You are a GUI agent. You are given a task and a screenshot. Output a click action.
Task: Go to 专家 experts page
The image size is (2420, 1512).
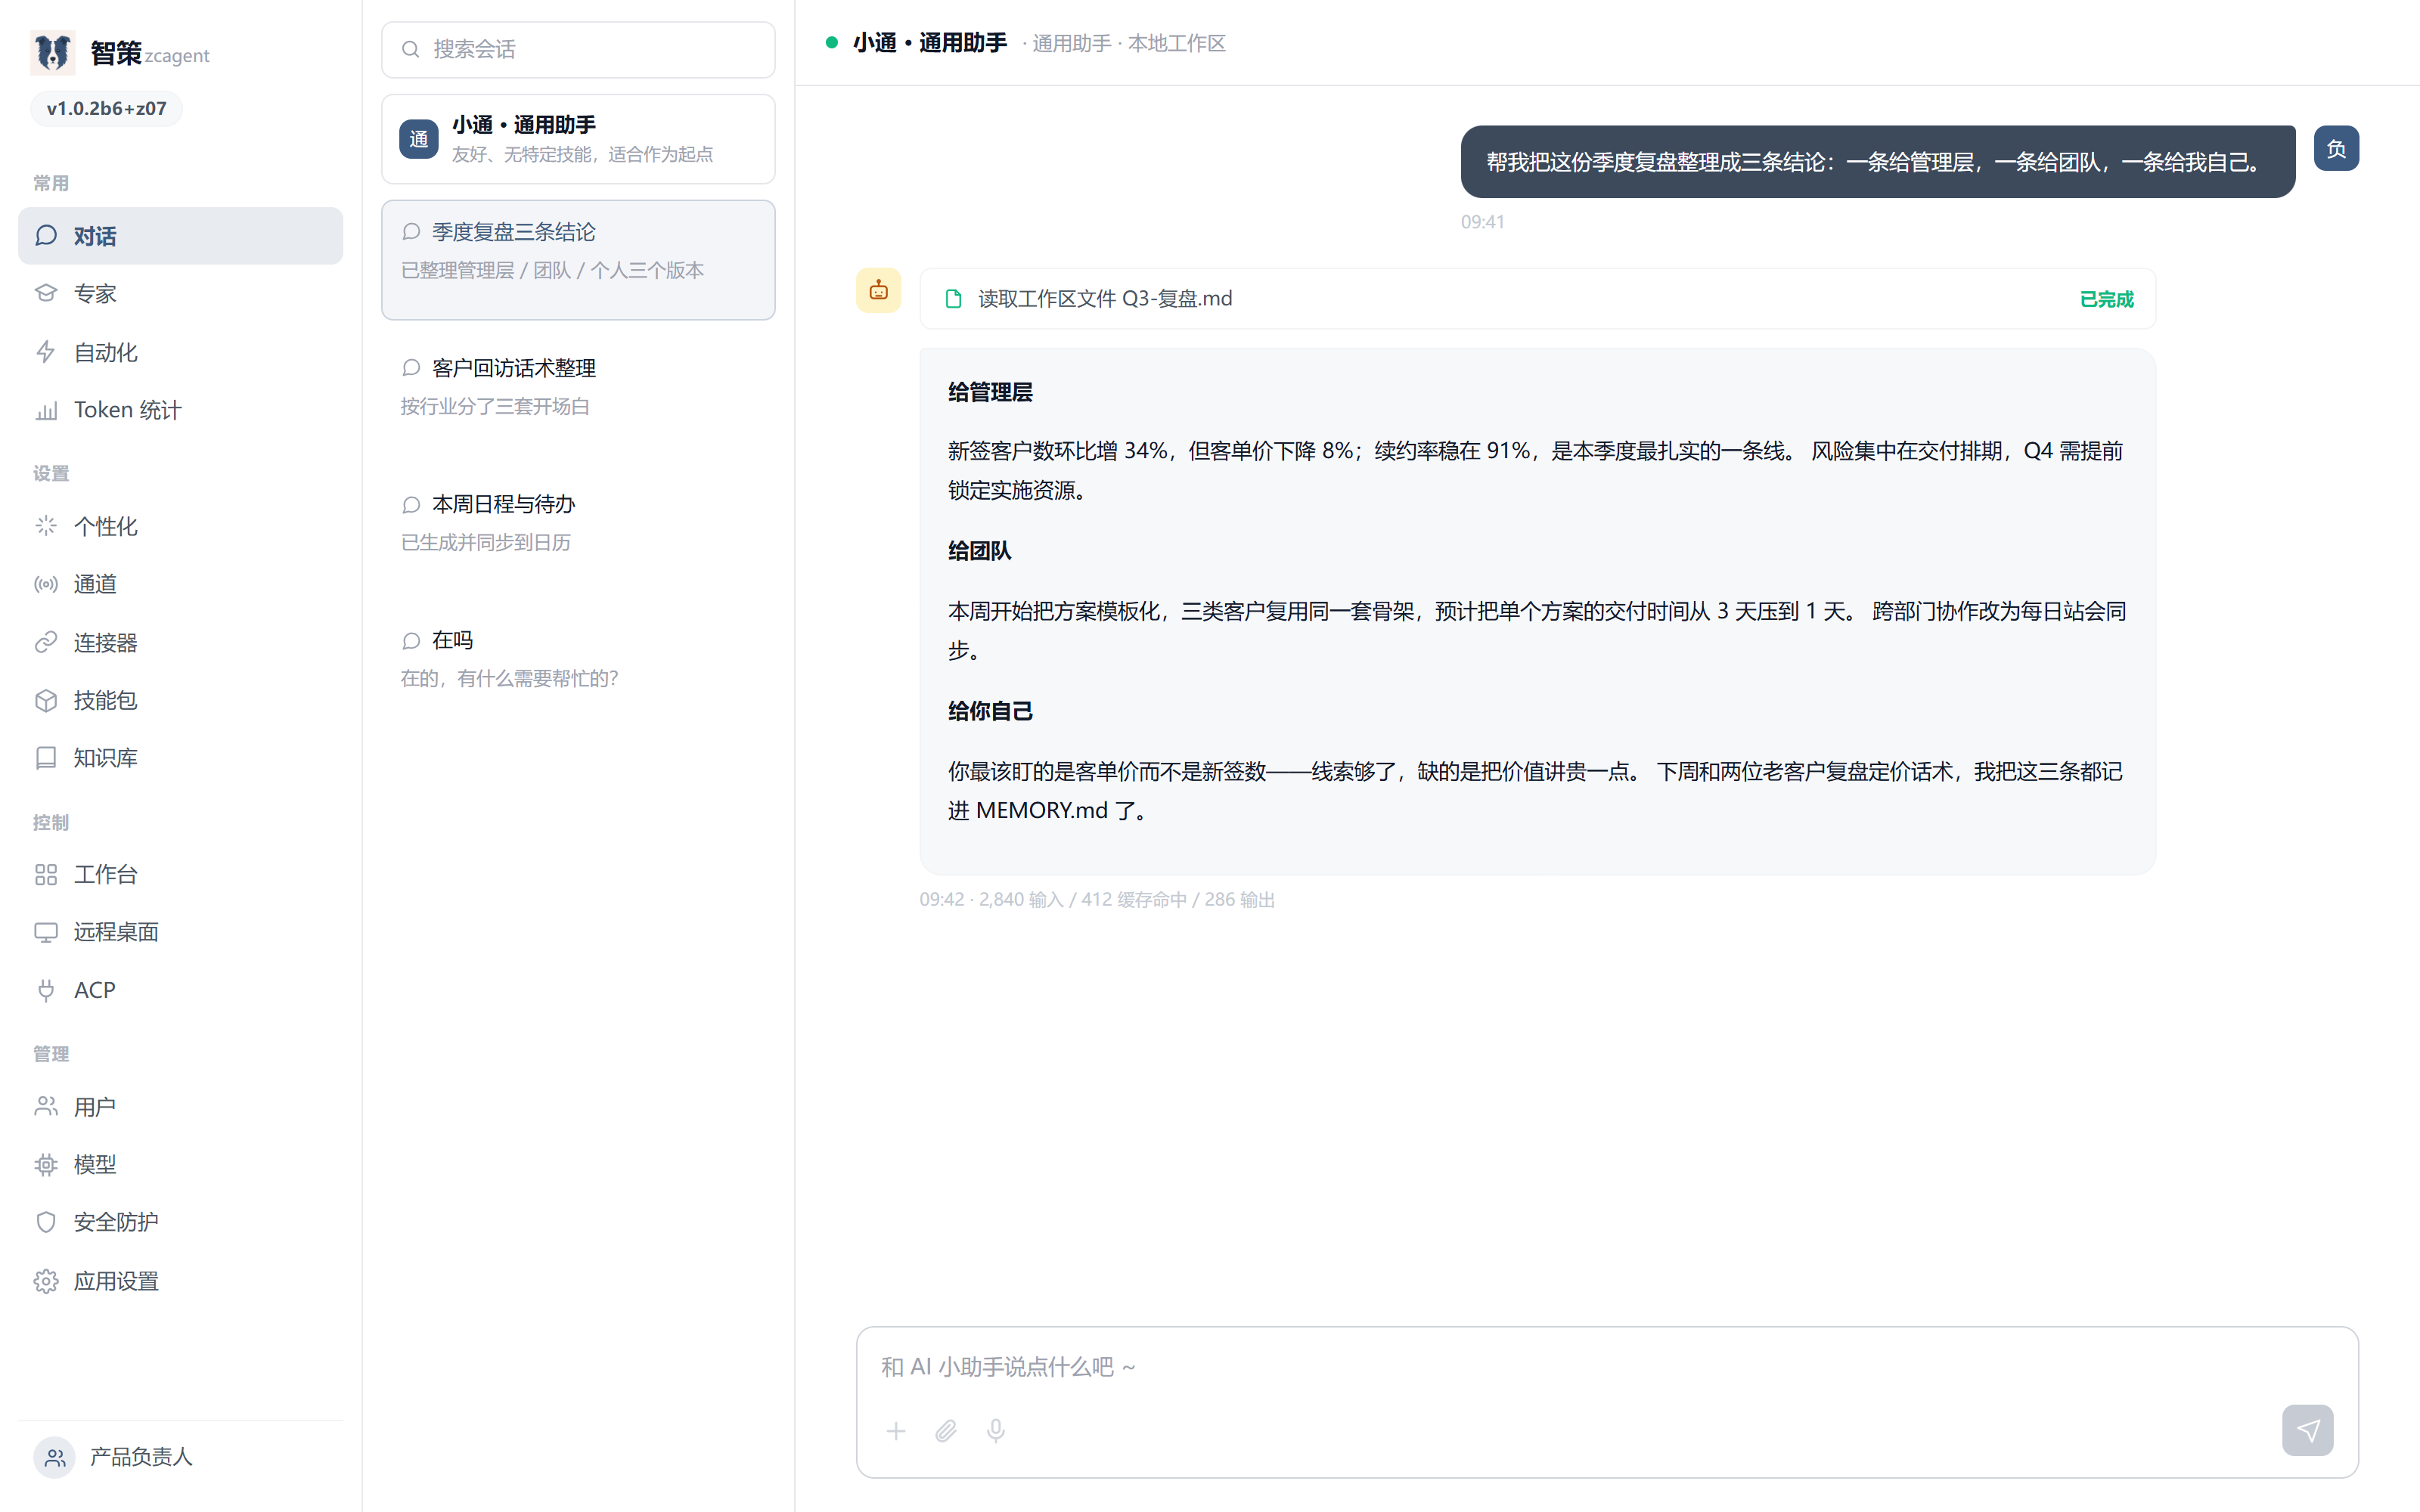pyautogui.click(x=180, y=294)
